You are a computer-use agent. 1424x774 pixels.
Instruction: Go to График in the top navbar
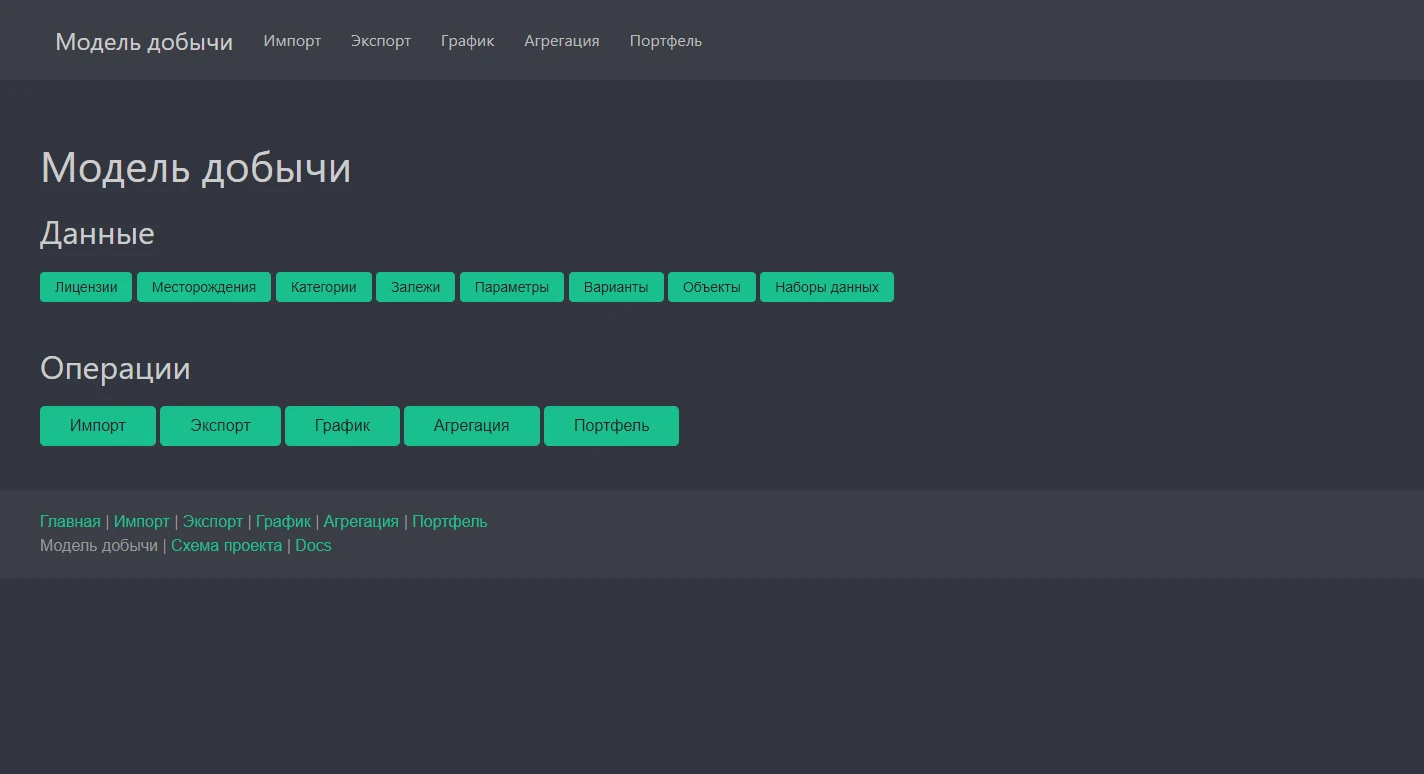(467, 41)
